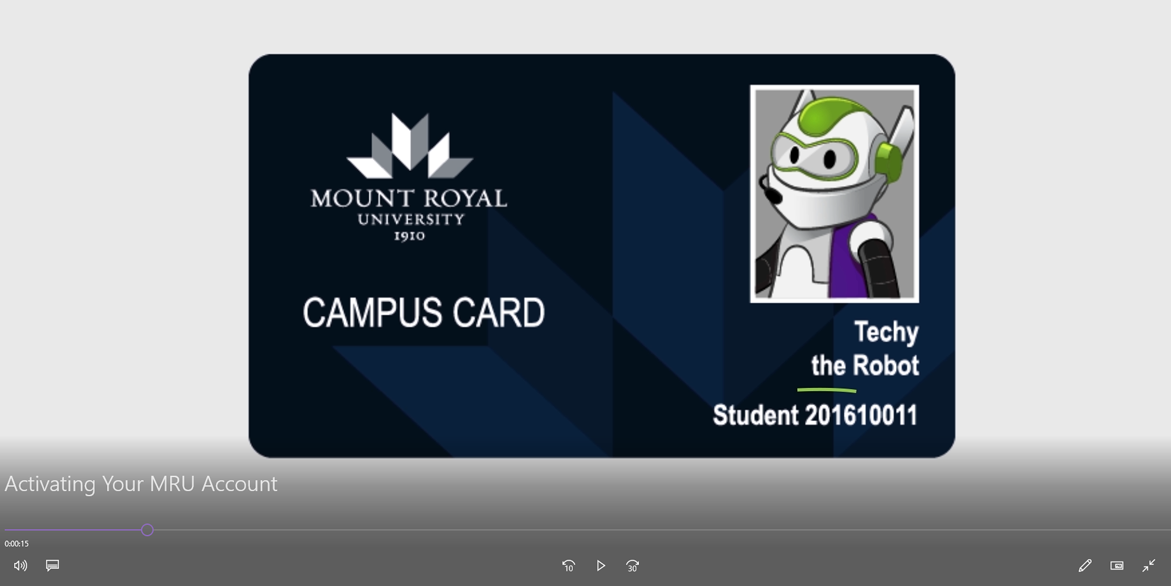Screen dimensions: 1171x586
Task: Click the Campus Card video frame
Action: click(x=601, y=254)
